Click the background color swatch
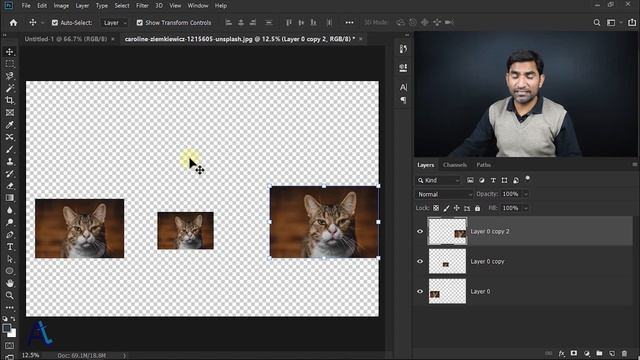640x360 pixels. 13,333
